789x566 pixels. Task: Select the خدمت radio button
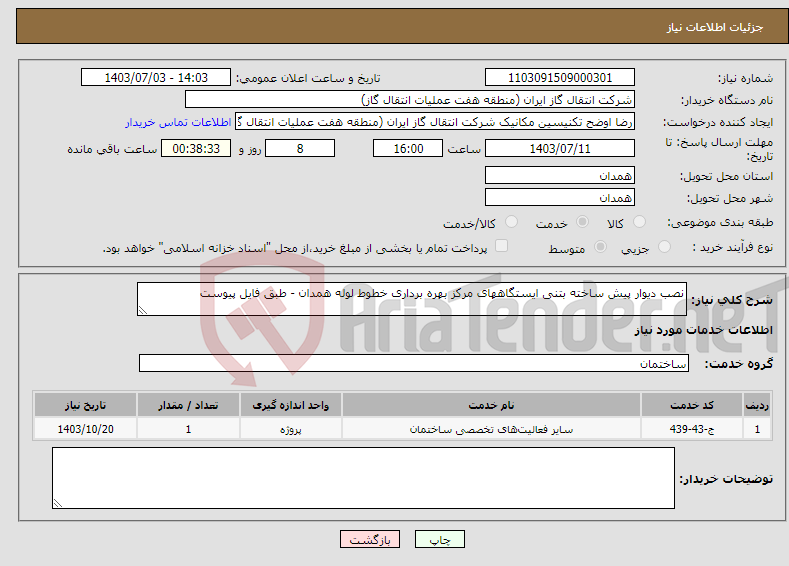(582, 222)
